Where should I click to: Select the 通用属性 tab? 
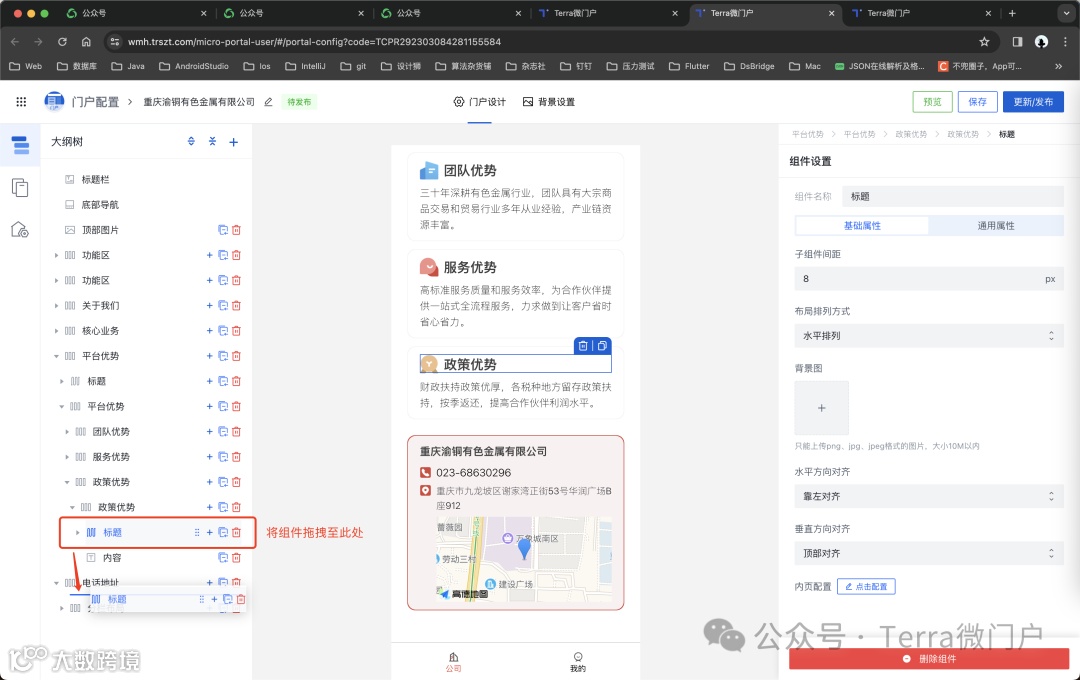click(995, 225)
